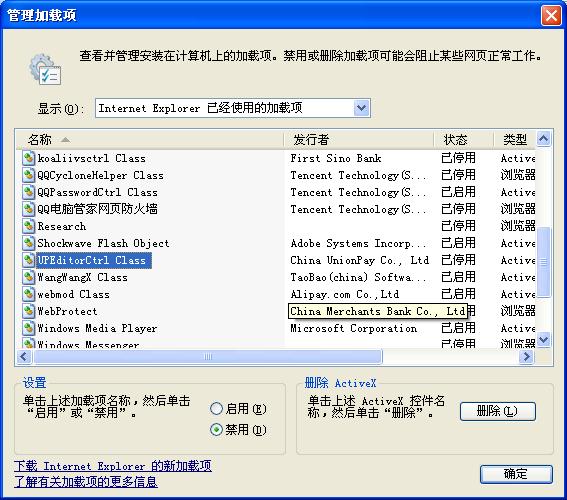Select the 启用(E) radio button
The width and height of the screenshot is (567, 500).
pyautogui.click(x=216, y=409)
